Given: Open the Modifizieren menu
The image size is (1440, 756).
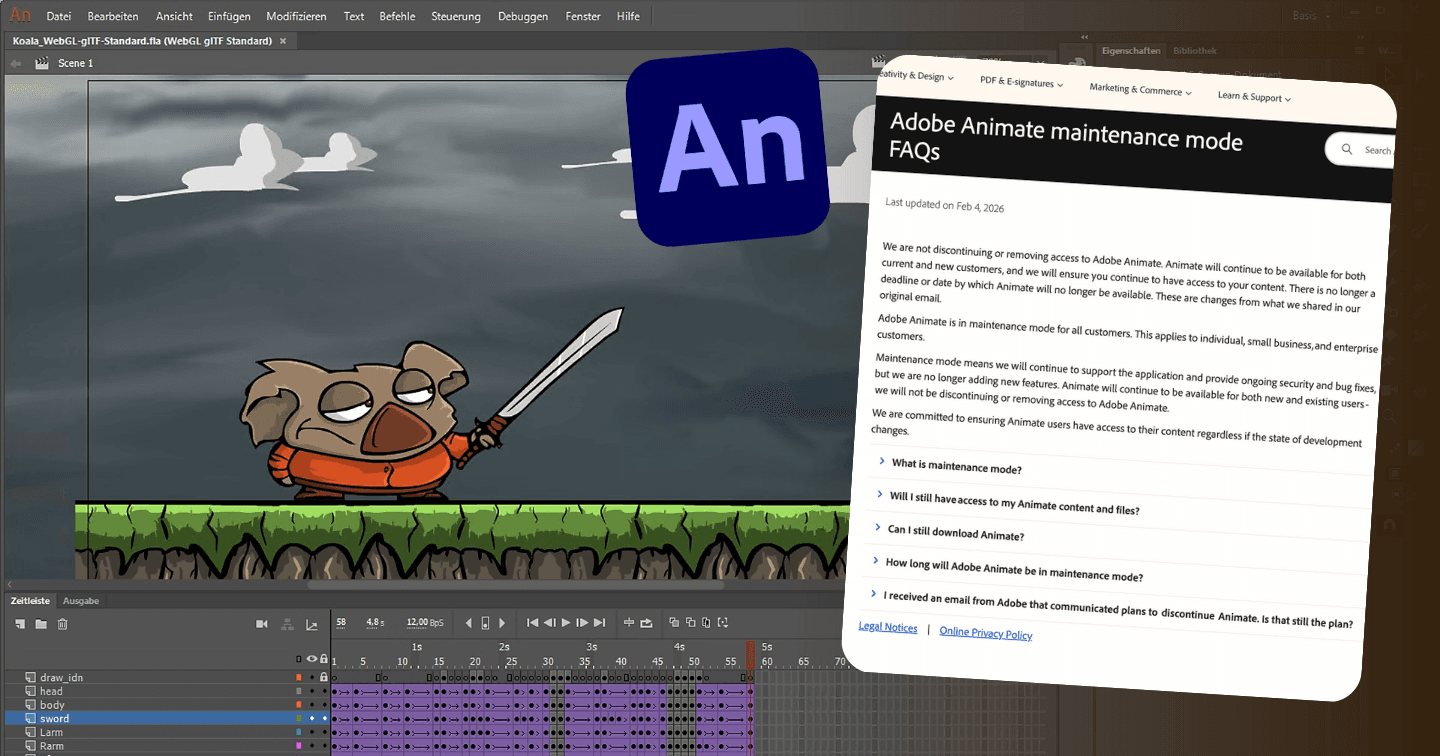Looking at the screenshot, I should tap(296, 16).
